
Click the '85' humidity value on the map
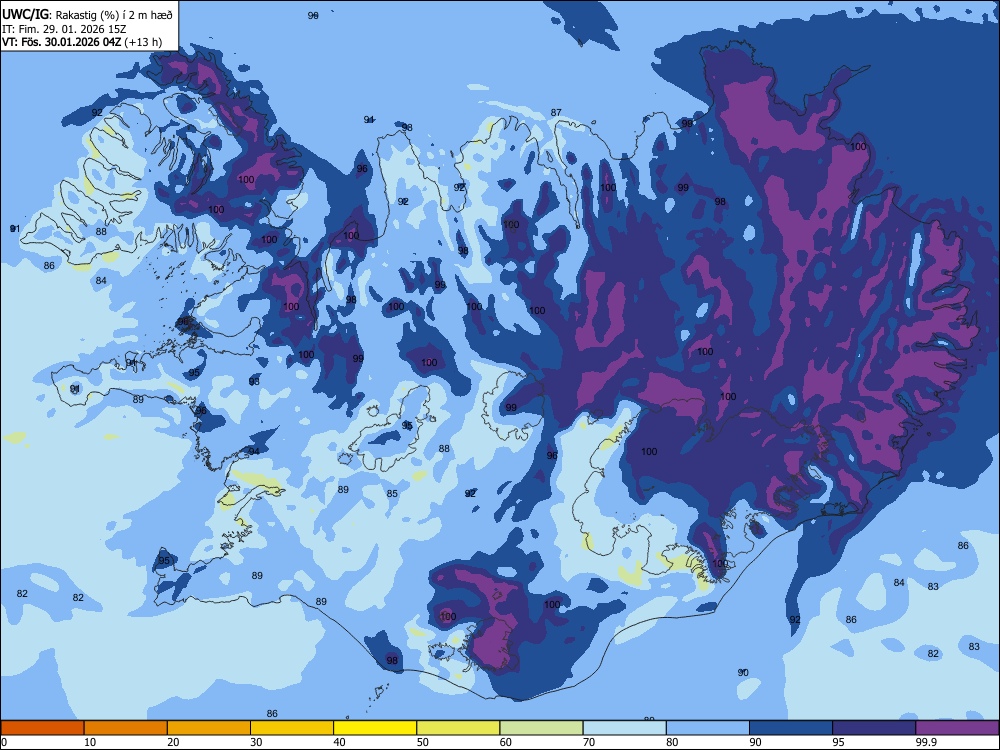click(392, 493)
